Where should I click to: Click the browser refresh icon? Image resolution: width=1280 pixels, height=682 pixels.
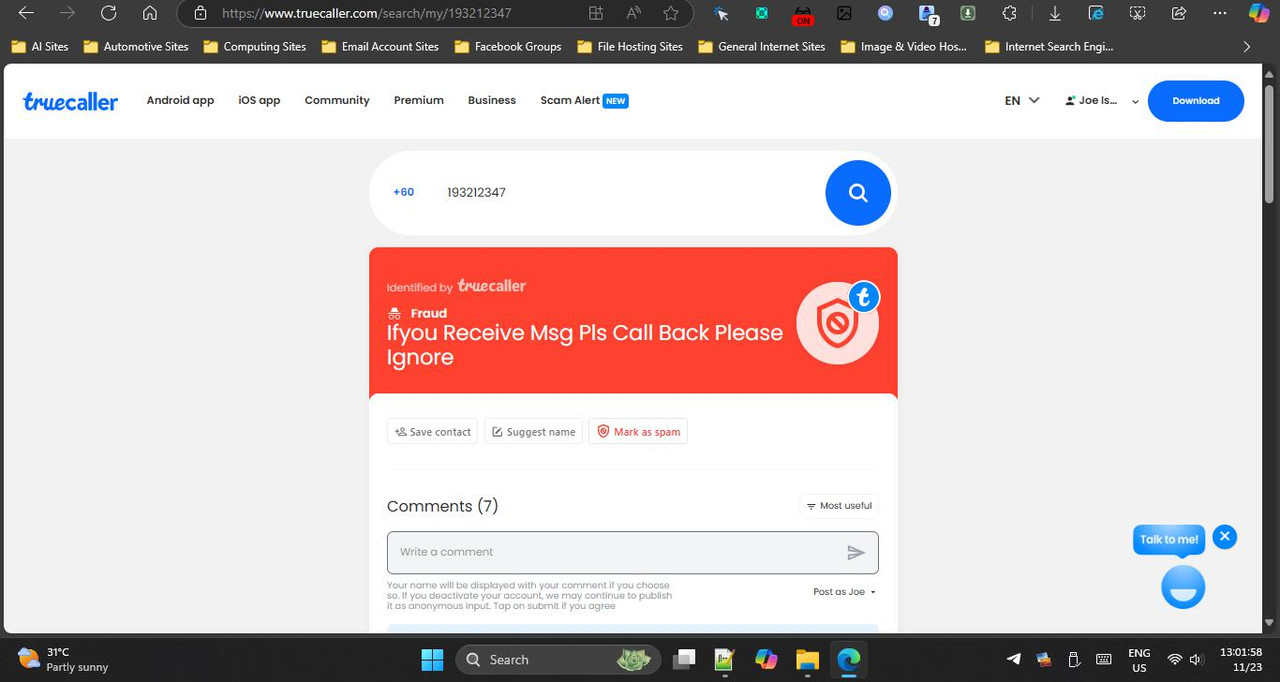(108, 14)
